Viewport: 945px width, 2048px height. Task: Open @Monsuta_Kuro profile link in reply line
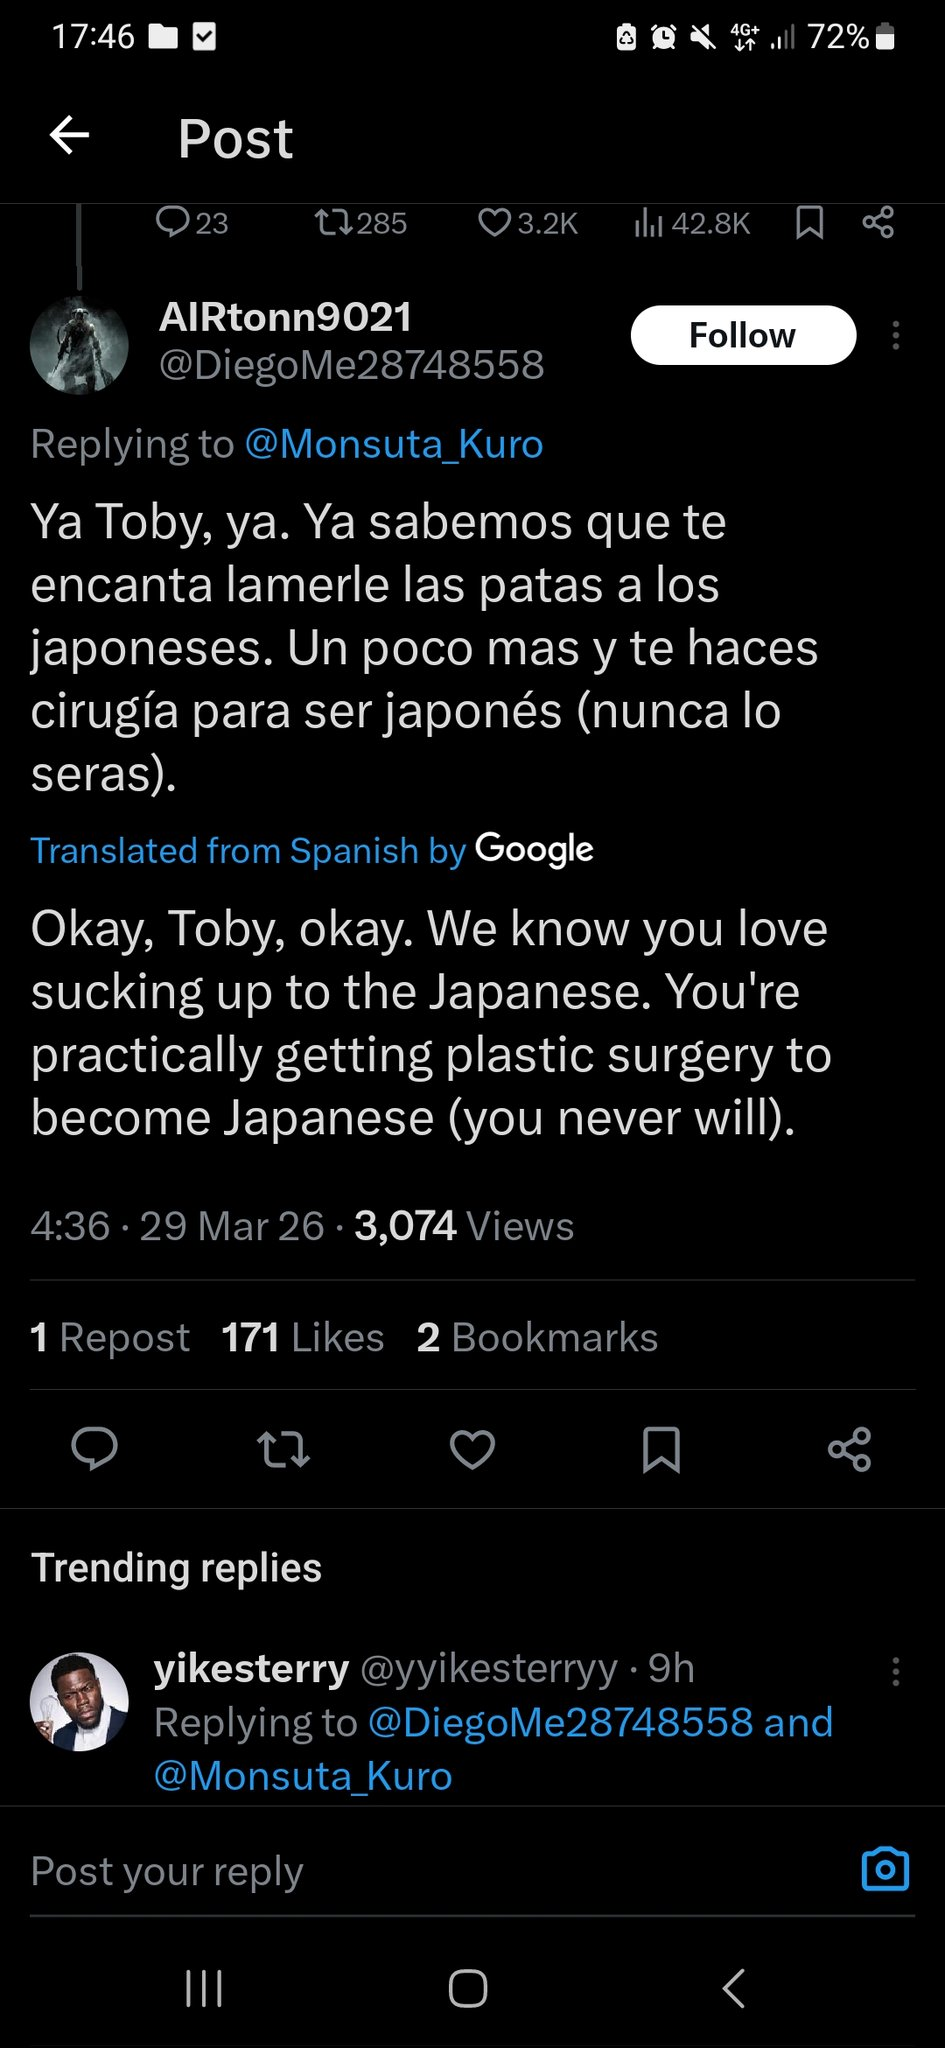(x=393, y=443)
